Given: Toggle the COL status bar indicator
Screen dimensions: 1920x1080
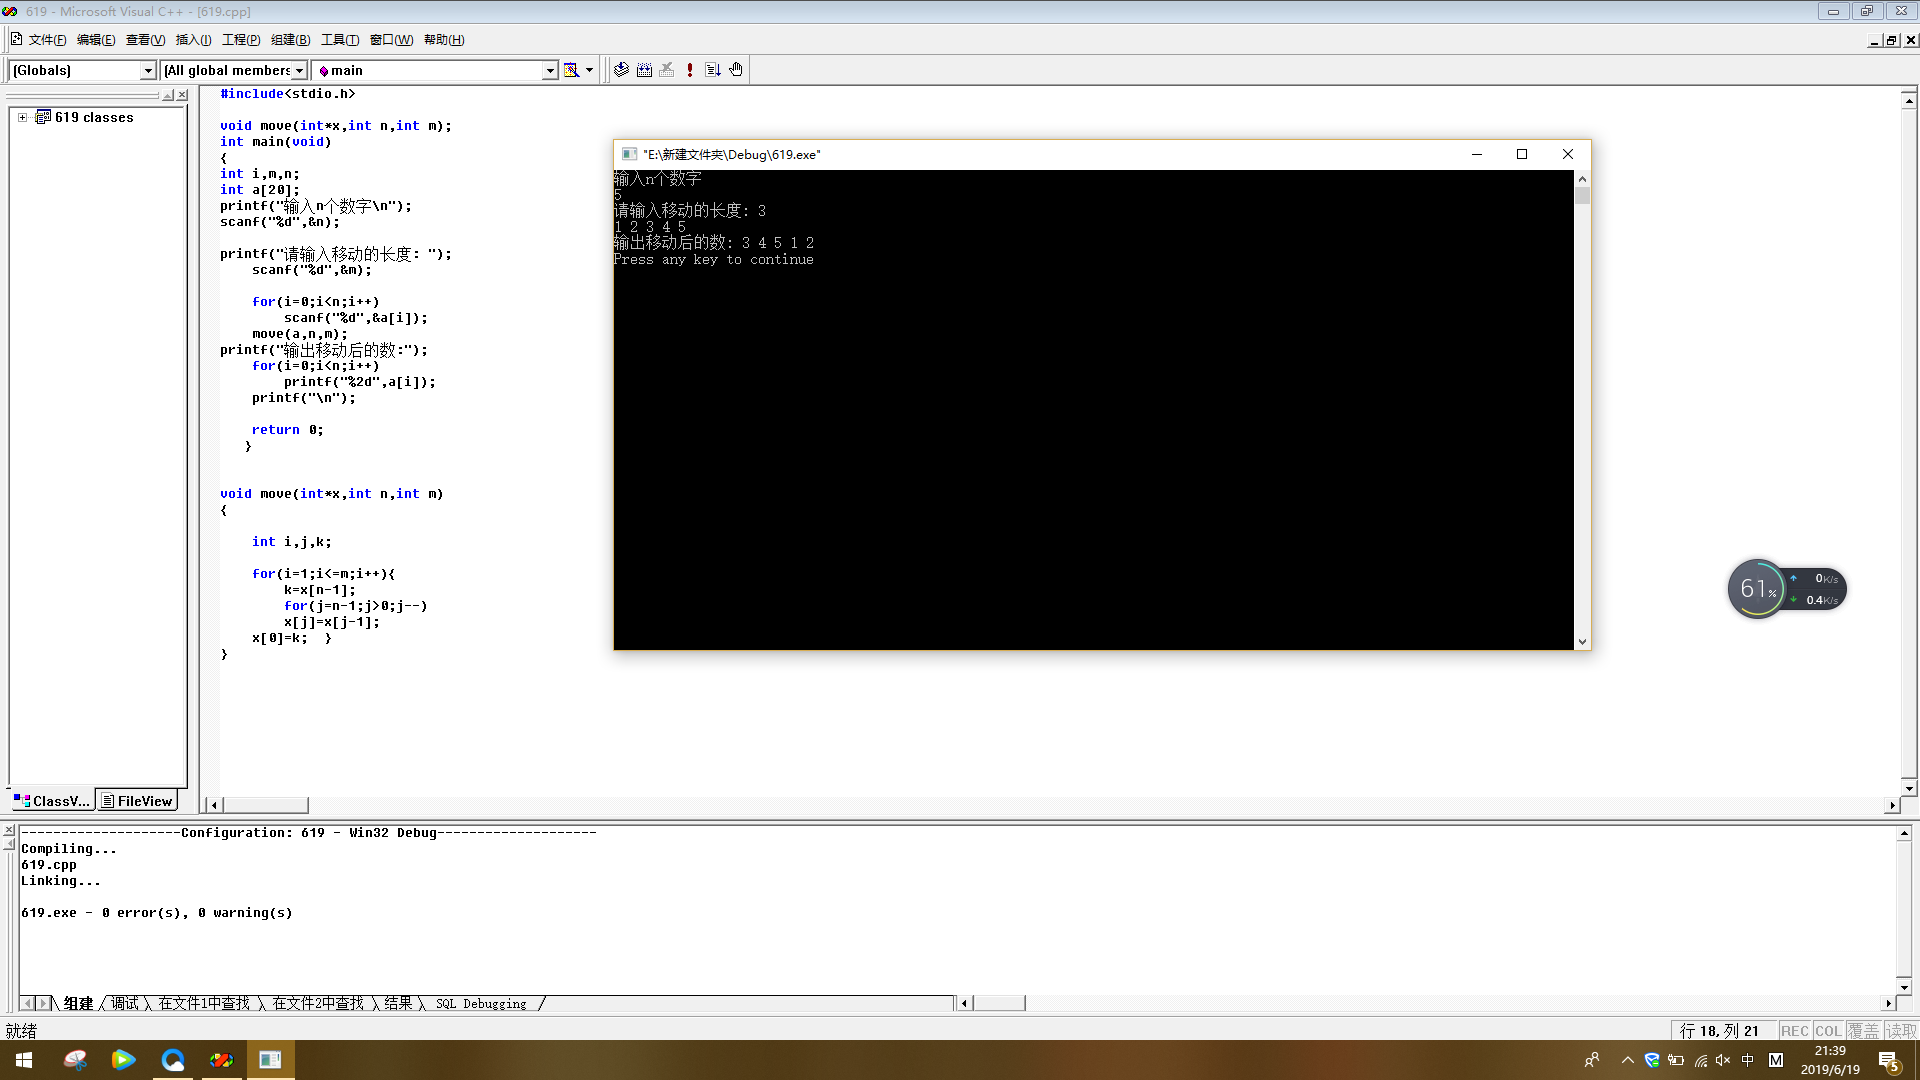Looking at the screenshot, I should pos(1828,1031).
